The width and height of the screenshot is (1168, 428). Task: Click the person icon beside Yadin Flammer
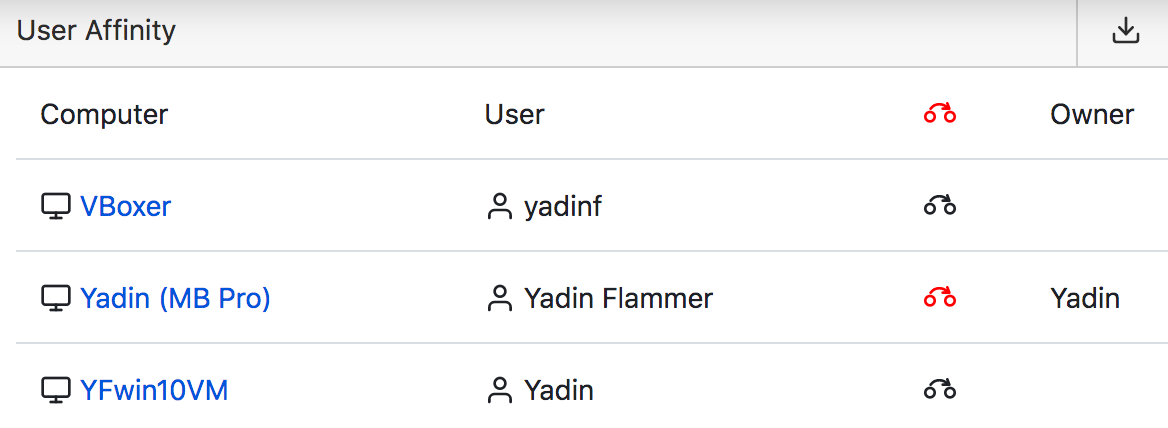499,299
